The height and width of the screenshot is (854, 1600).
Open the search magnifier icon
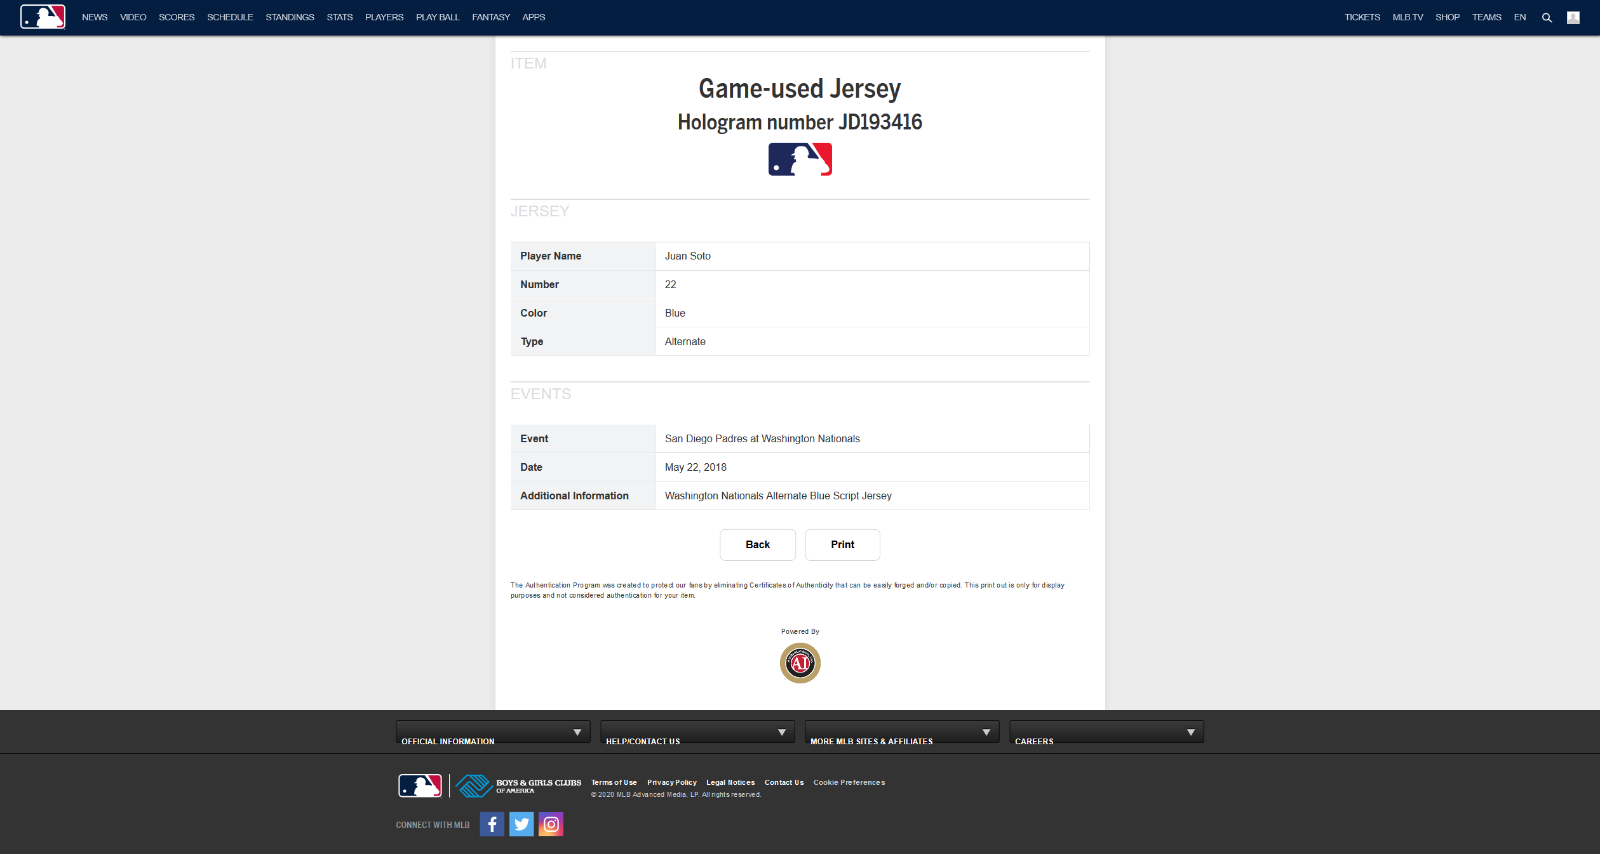pos(1547,18)
